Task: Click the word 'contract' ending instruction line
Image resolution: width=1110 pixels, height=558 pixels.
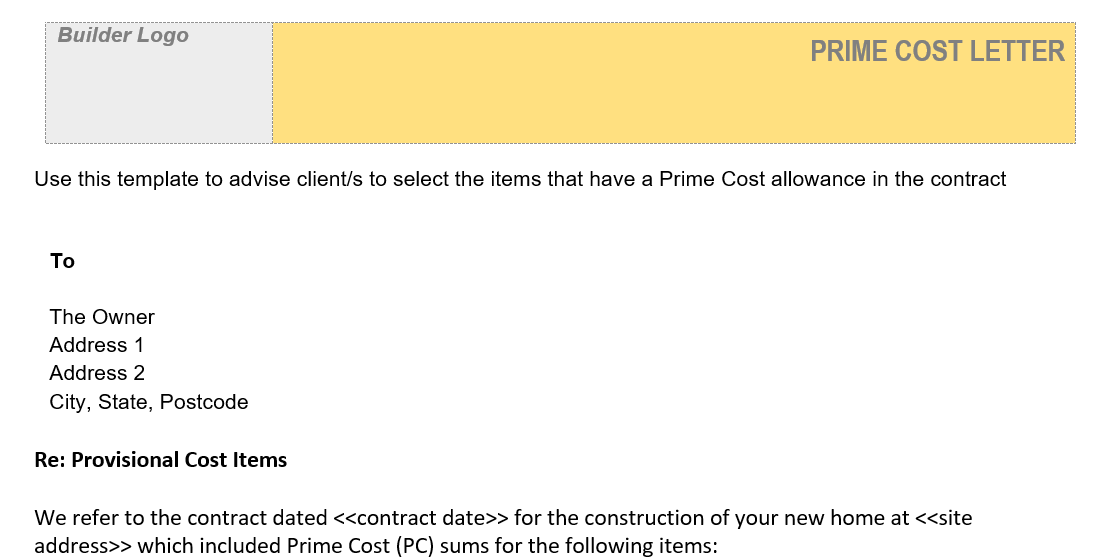Action: (970, 180)
